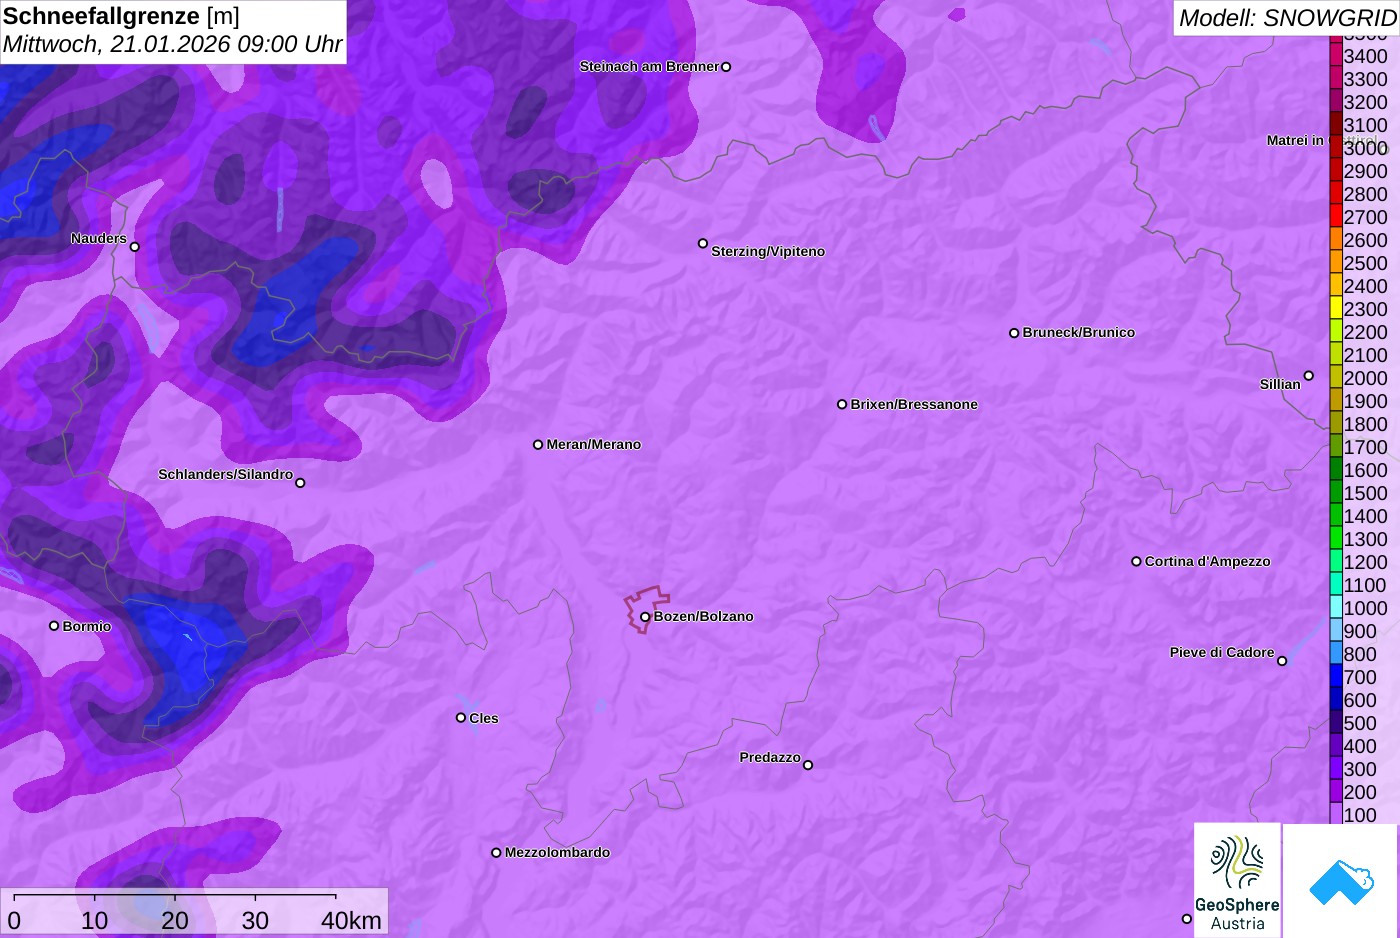Click the "40km" scale bar label
This screenshot has width=1400, height=938.
click(351, 920)
